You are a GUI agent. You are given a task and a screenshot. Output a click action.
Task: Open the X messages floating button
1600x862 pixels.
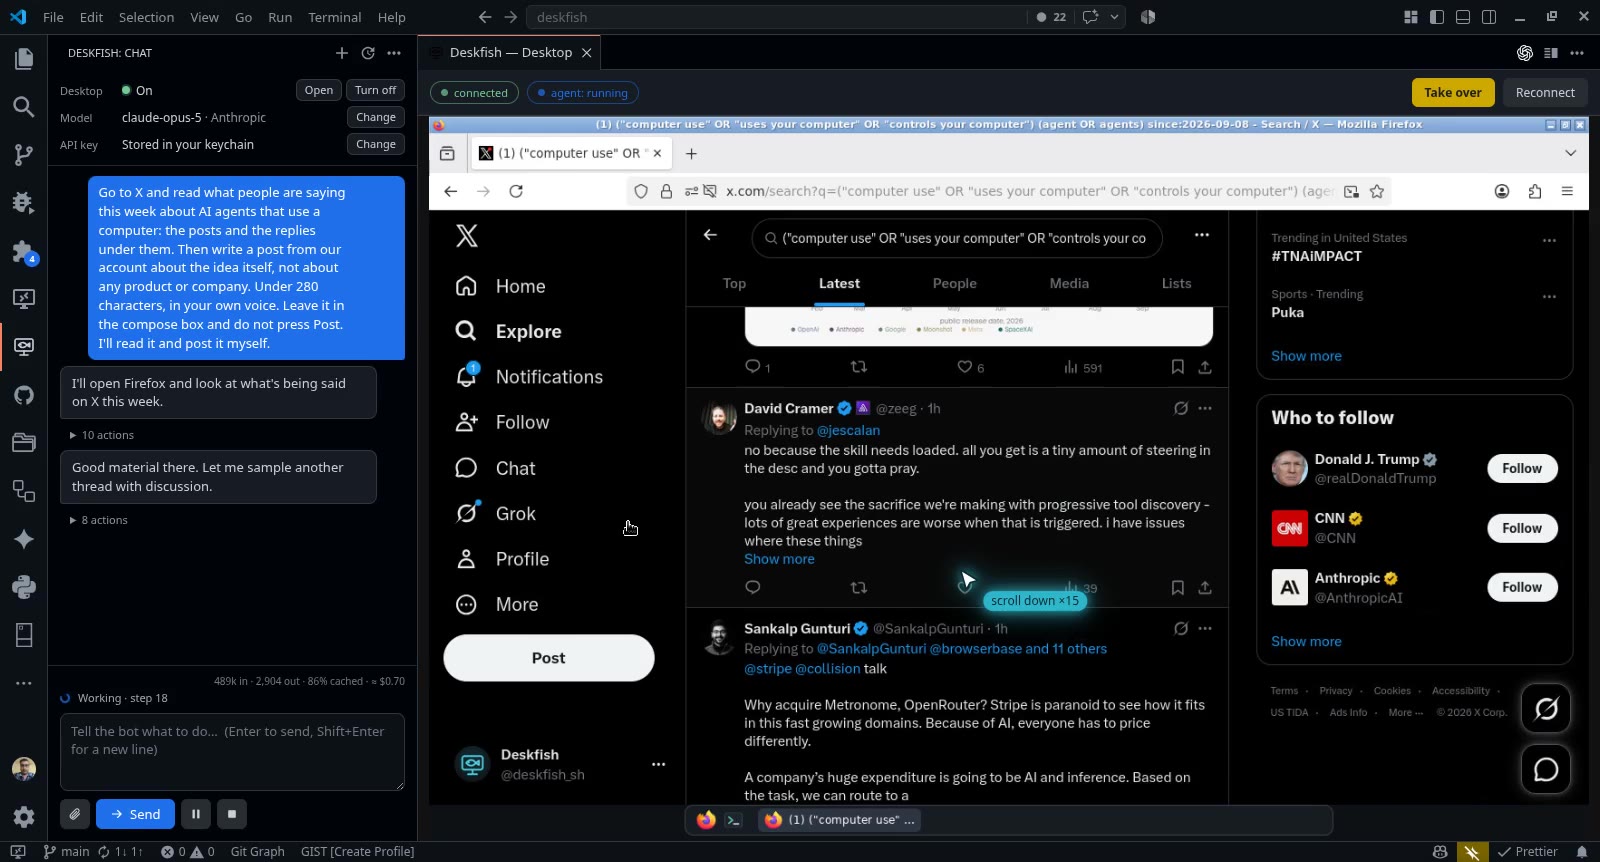coord(1546,769)
